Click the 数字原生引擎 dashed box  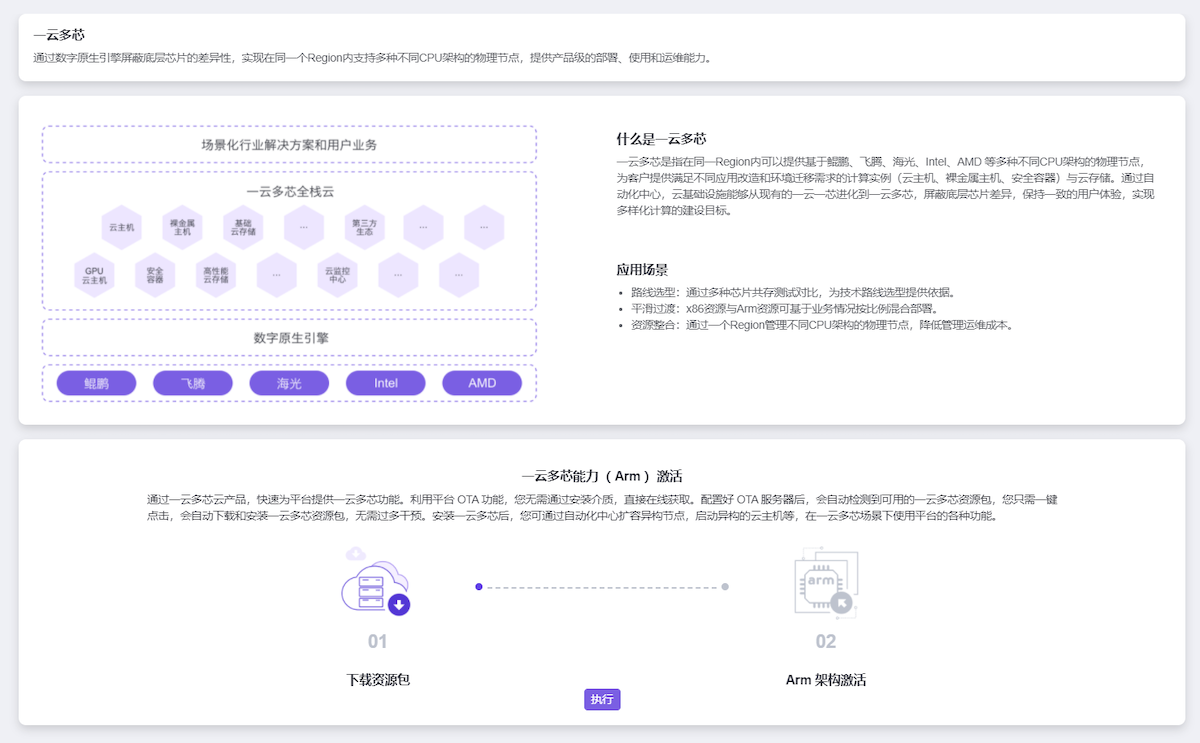coord(289,338)
